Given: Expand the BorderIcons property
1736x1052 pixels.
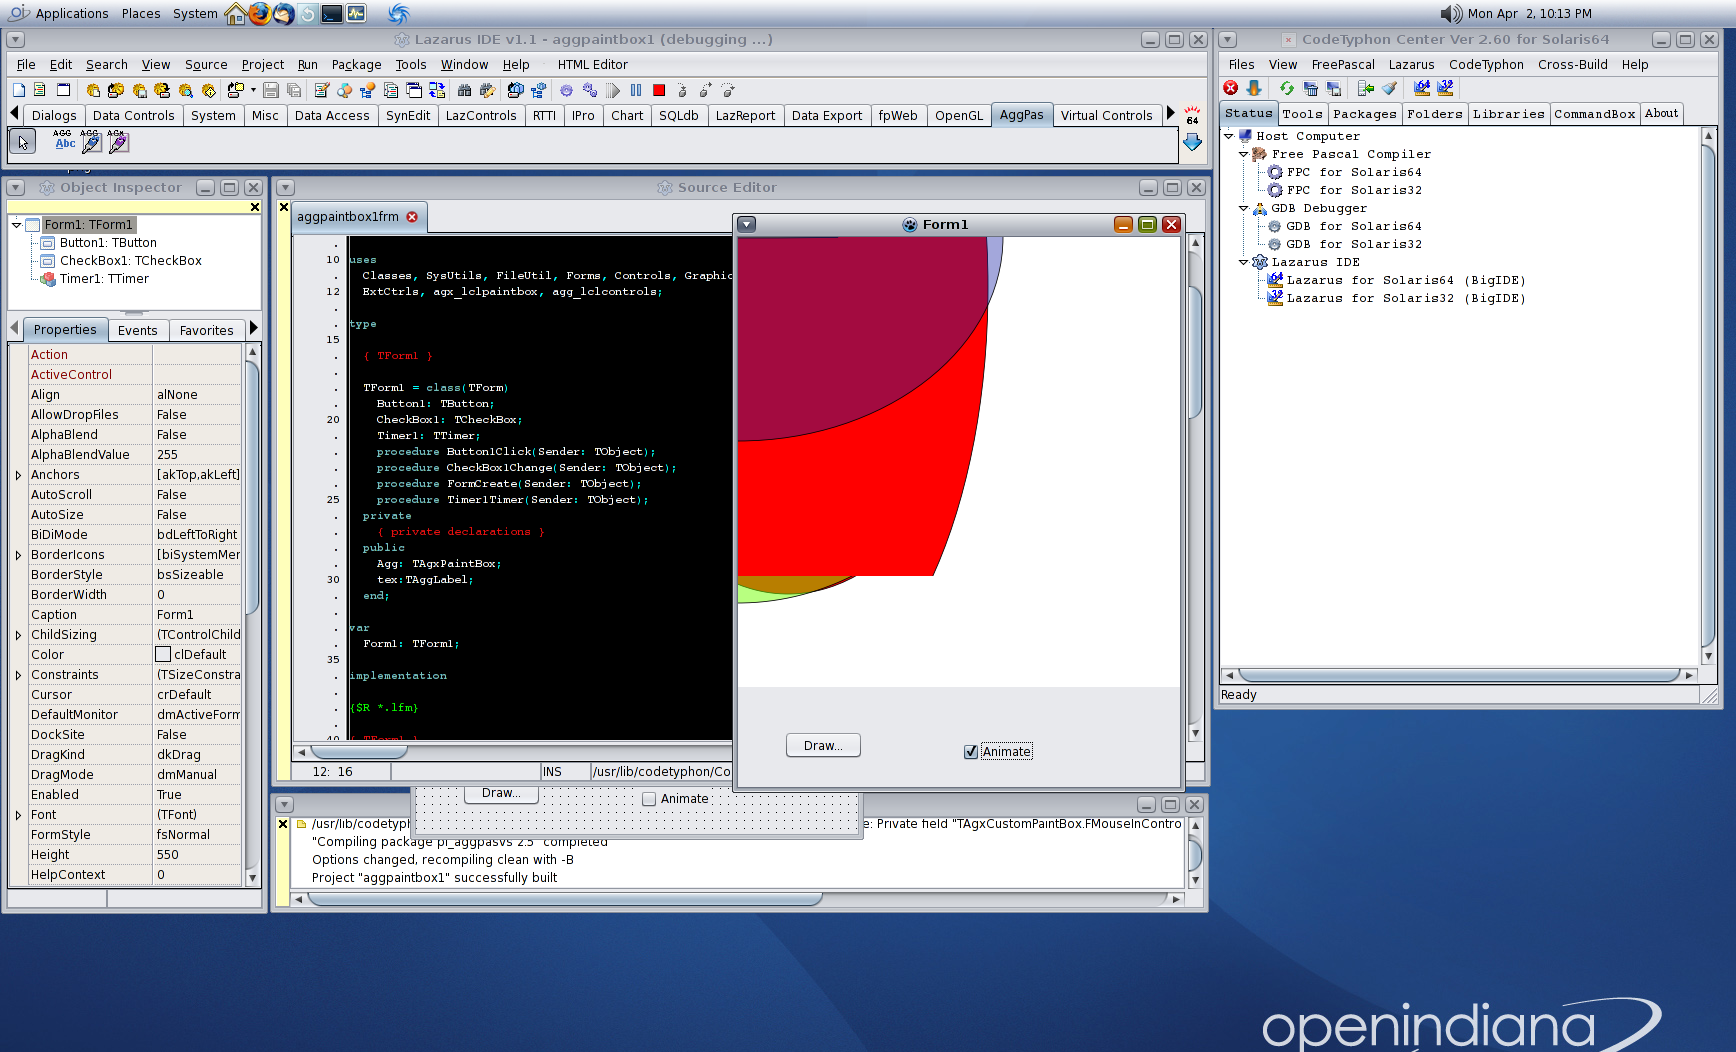Looking at the screenshot, I should click(18, 555).
